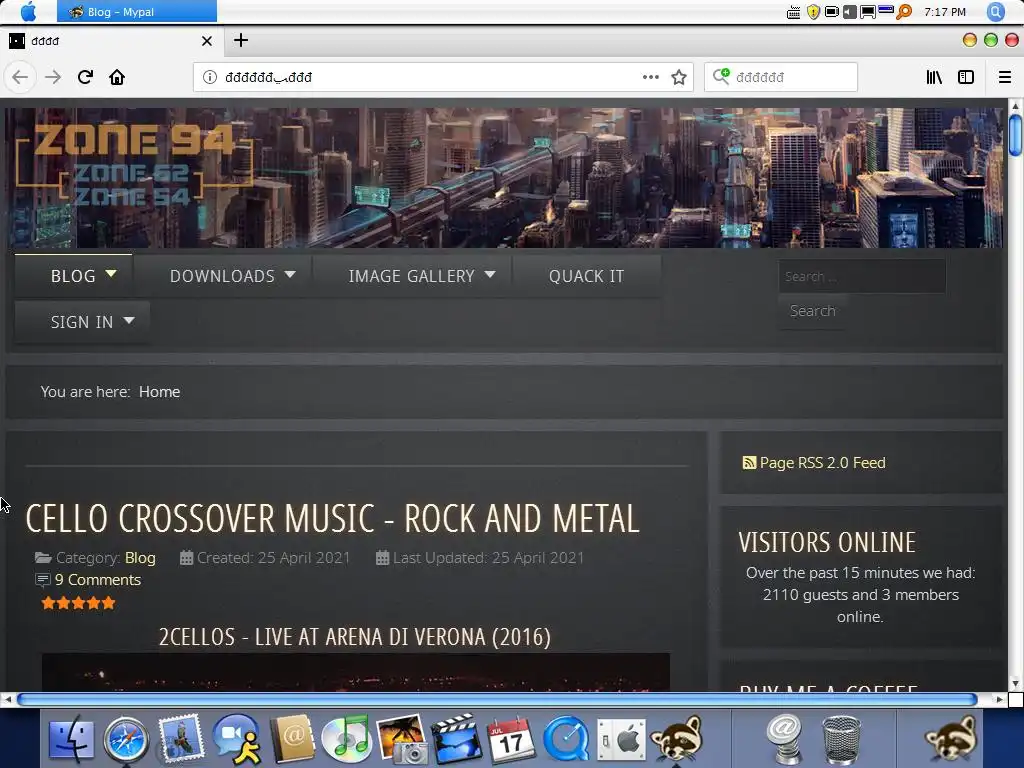Click the website Search button
This screenshot has height=768, width=1024.
[x=812, y=311]
